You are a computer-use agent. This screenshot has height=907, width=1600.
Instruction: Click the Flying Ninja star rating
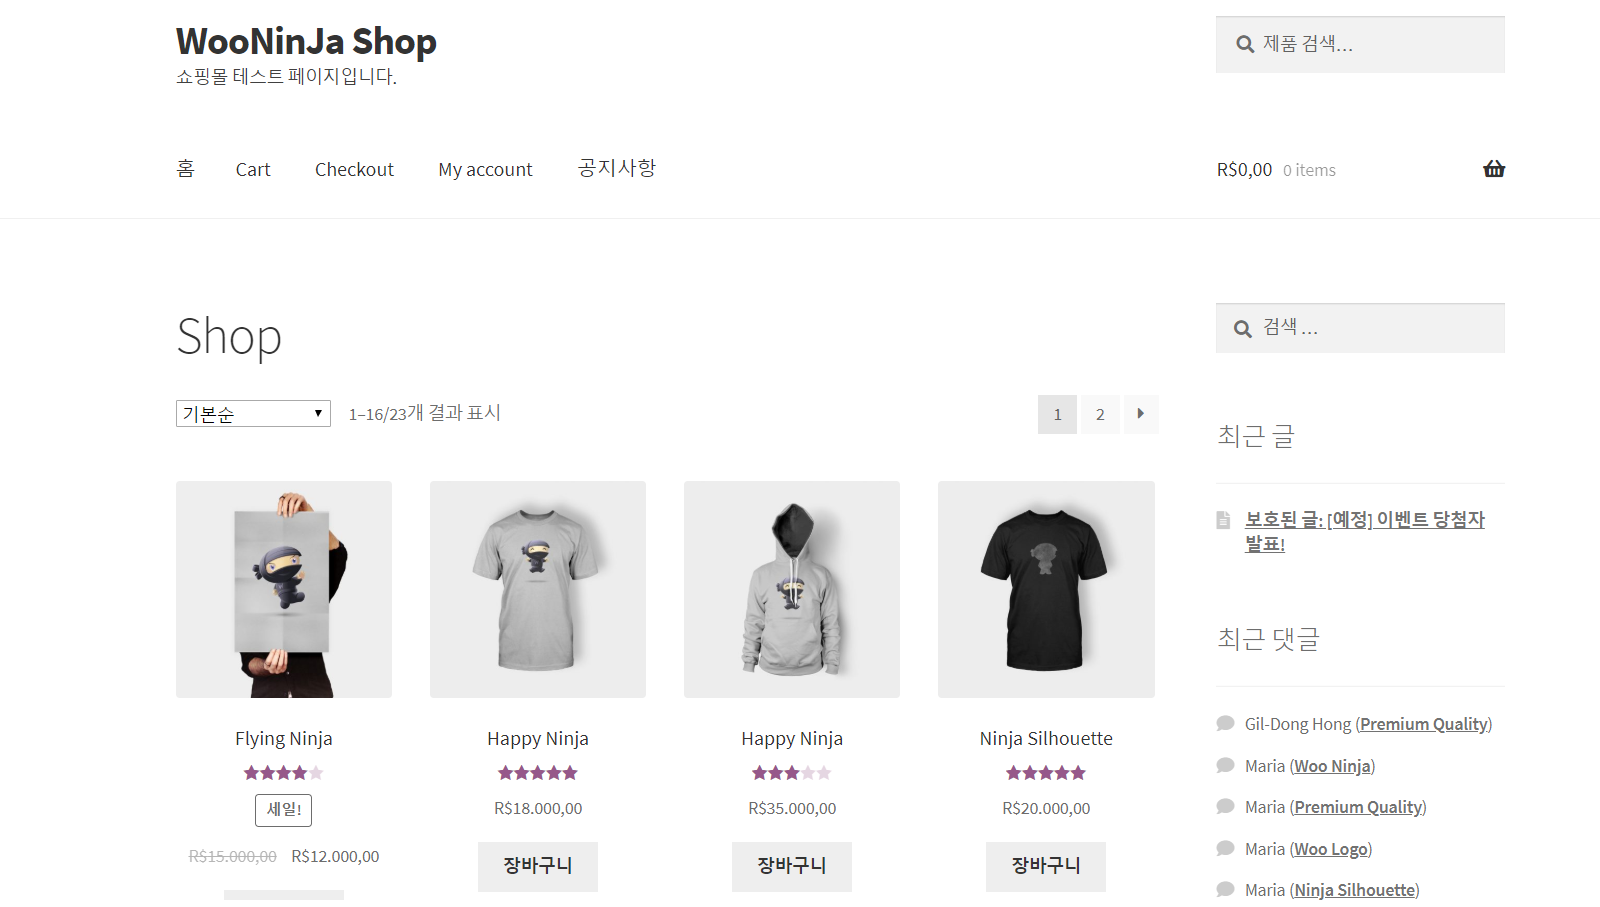(x=284, y=773)
